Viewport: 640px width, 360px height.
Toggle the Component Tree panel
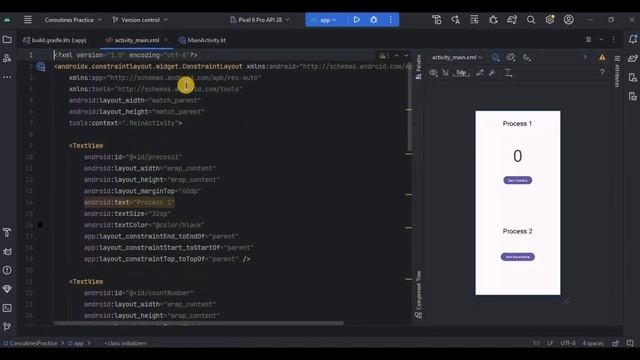[418, 294]
